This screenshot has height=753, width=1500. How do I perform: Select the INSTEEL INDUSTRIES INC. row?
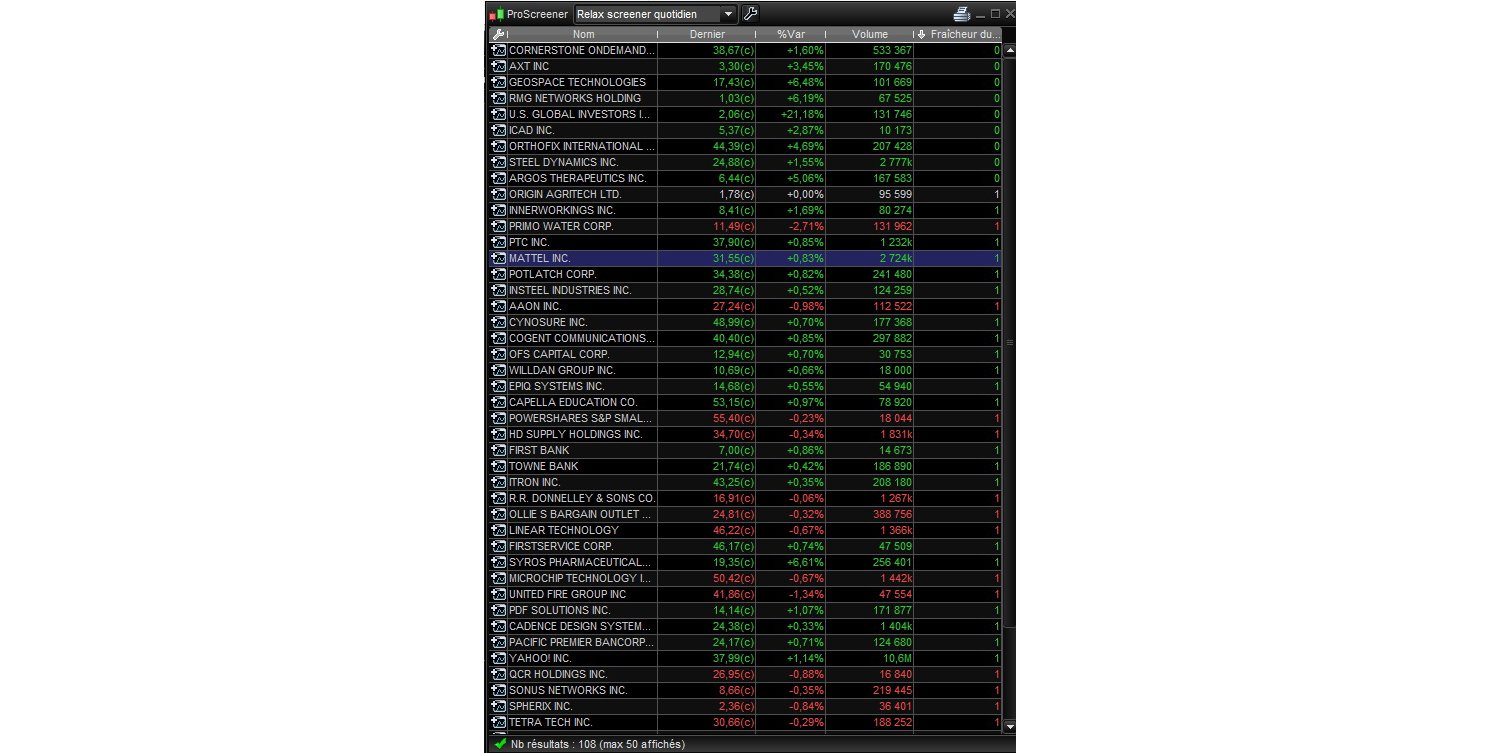click(x=746, y=290)
